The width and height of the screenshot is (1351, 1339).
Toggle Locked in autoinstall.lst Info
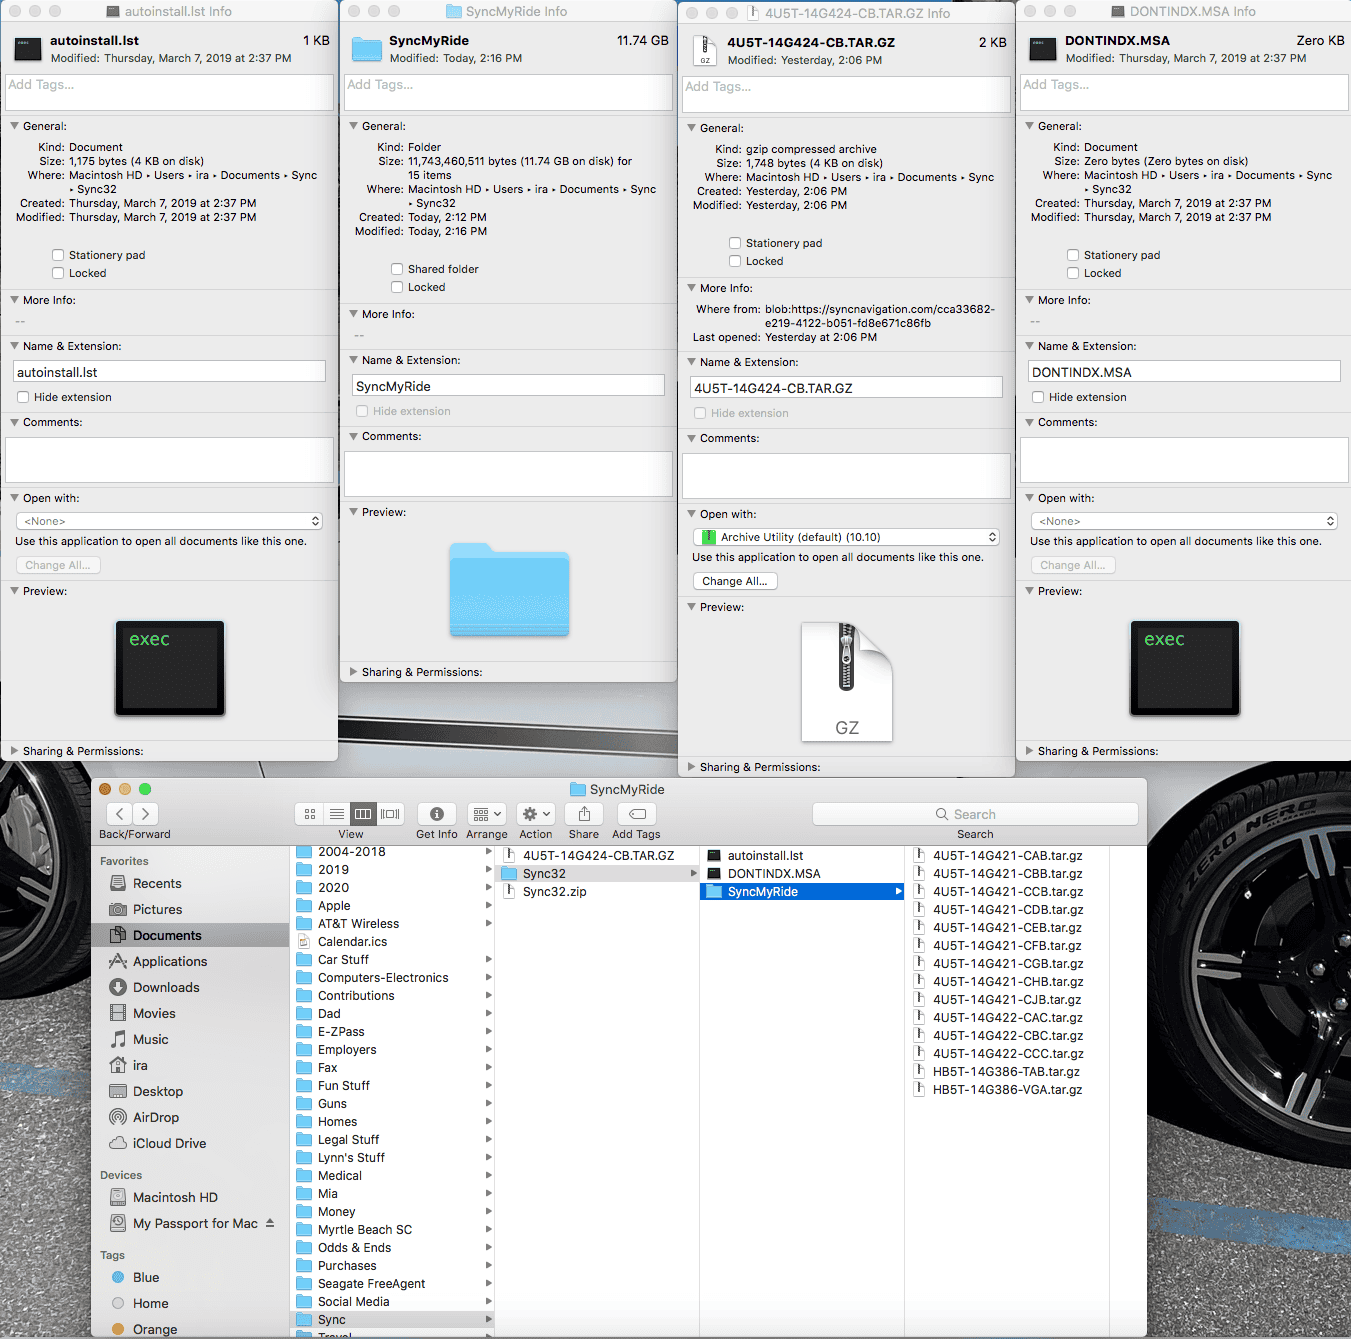point(58,273)
